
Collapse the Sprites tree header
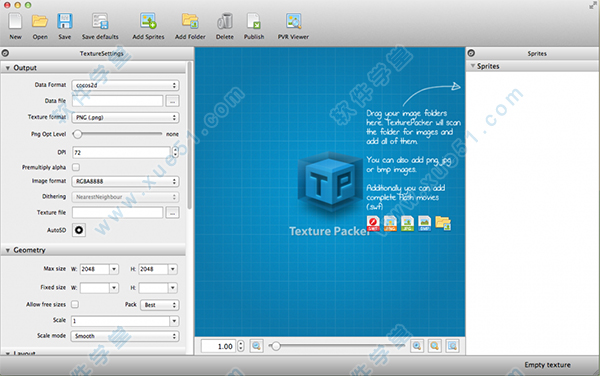coord(473,66)
